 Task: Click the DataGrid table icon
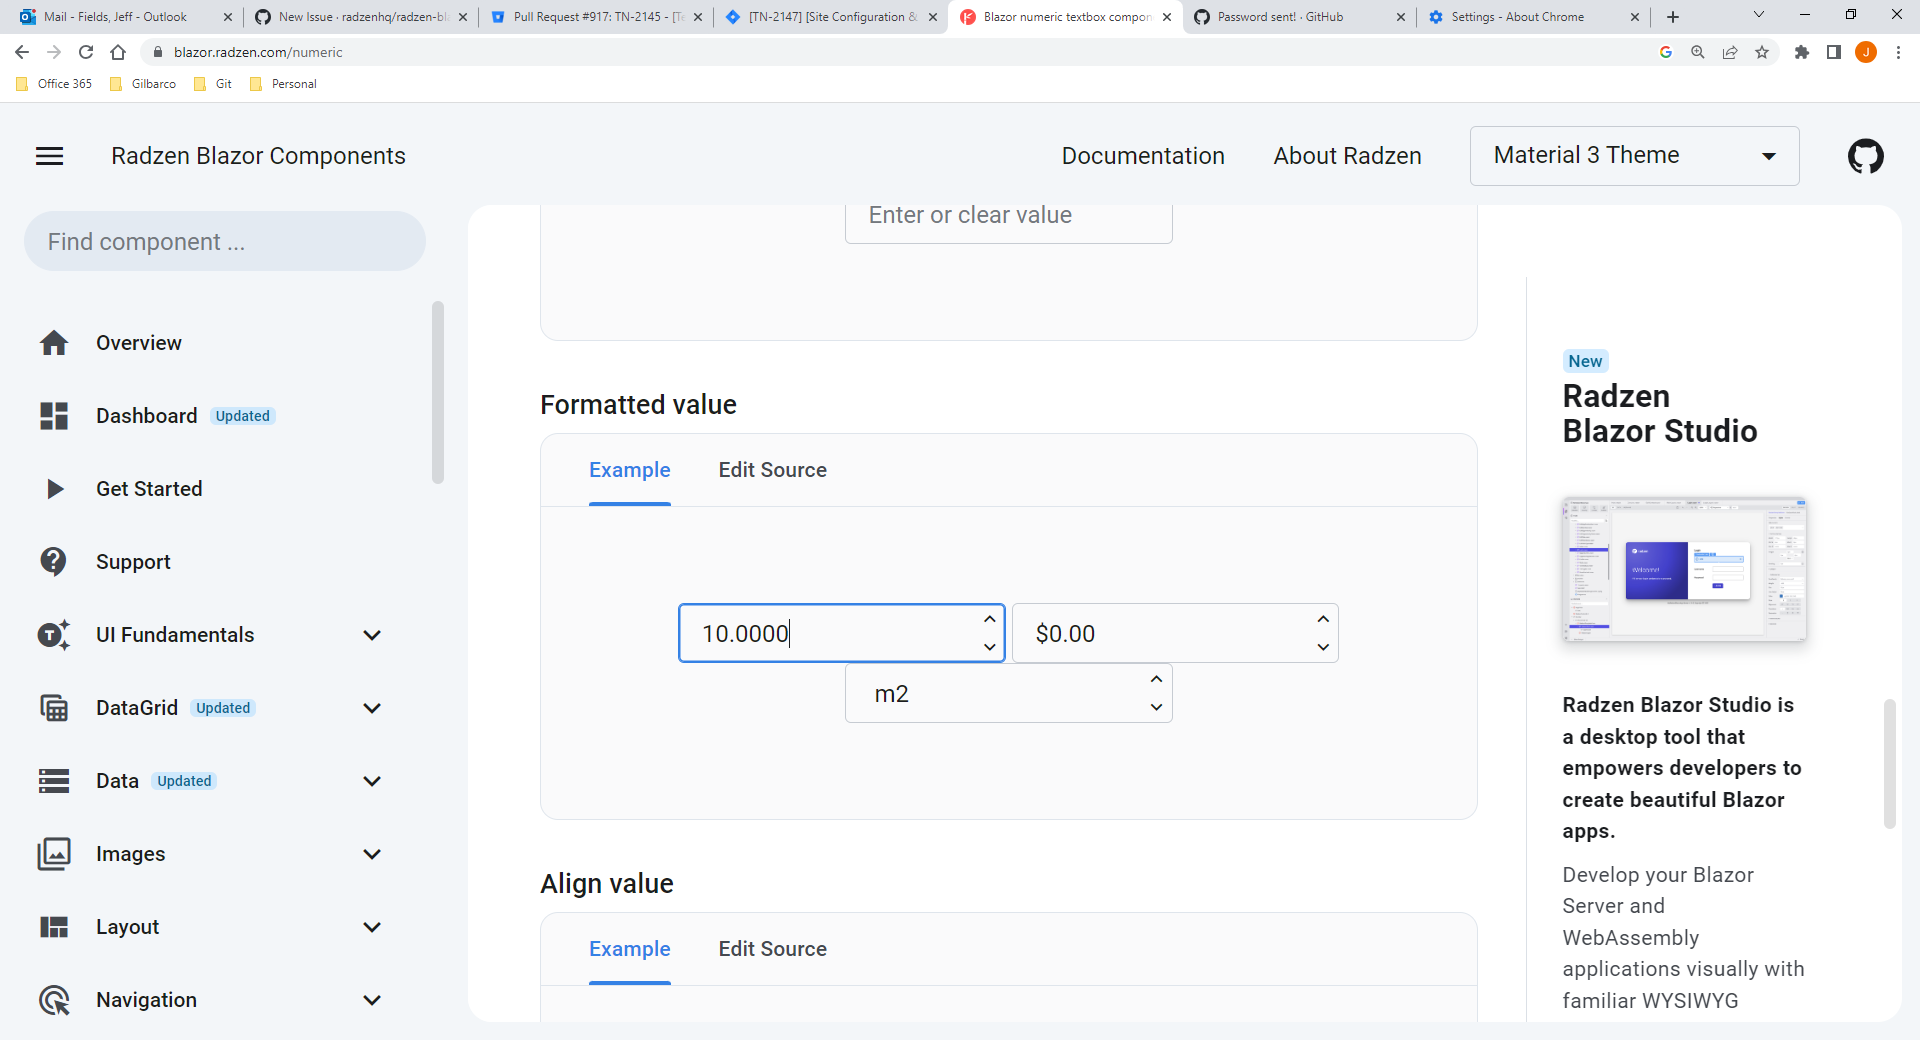[x=54, y=708]
